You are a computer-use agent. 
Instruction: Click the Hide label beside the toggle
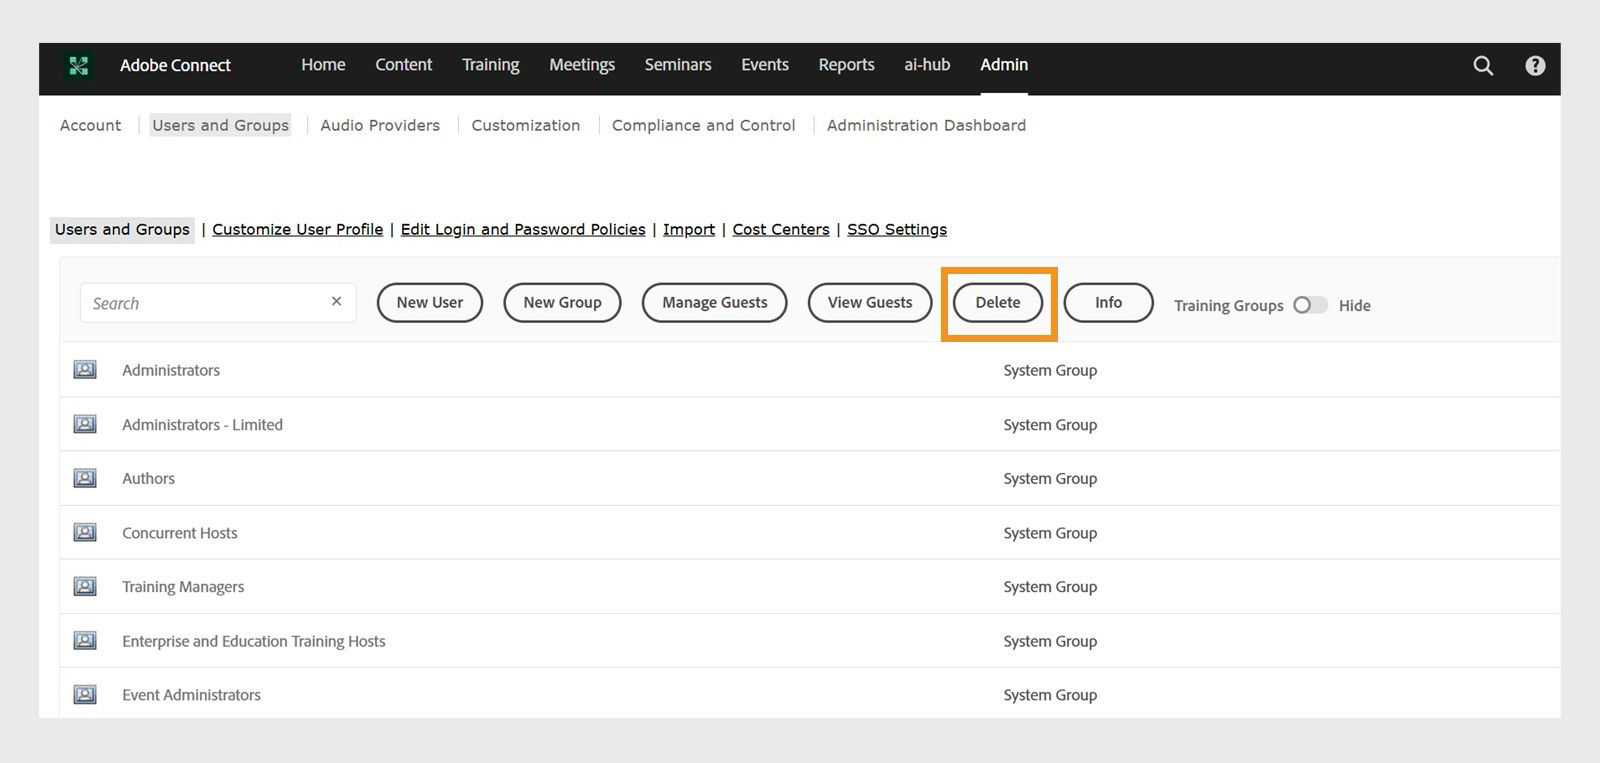(x=1354, y=306)
